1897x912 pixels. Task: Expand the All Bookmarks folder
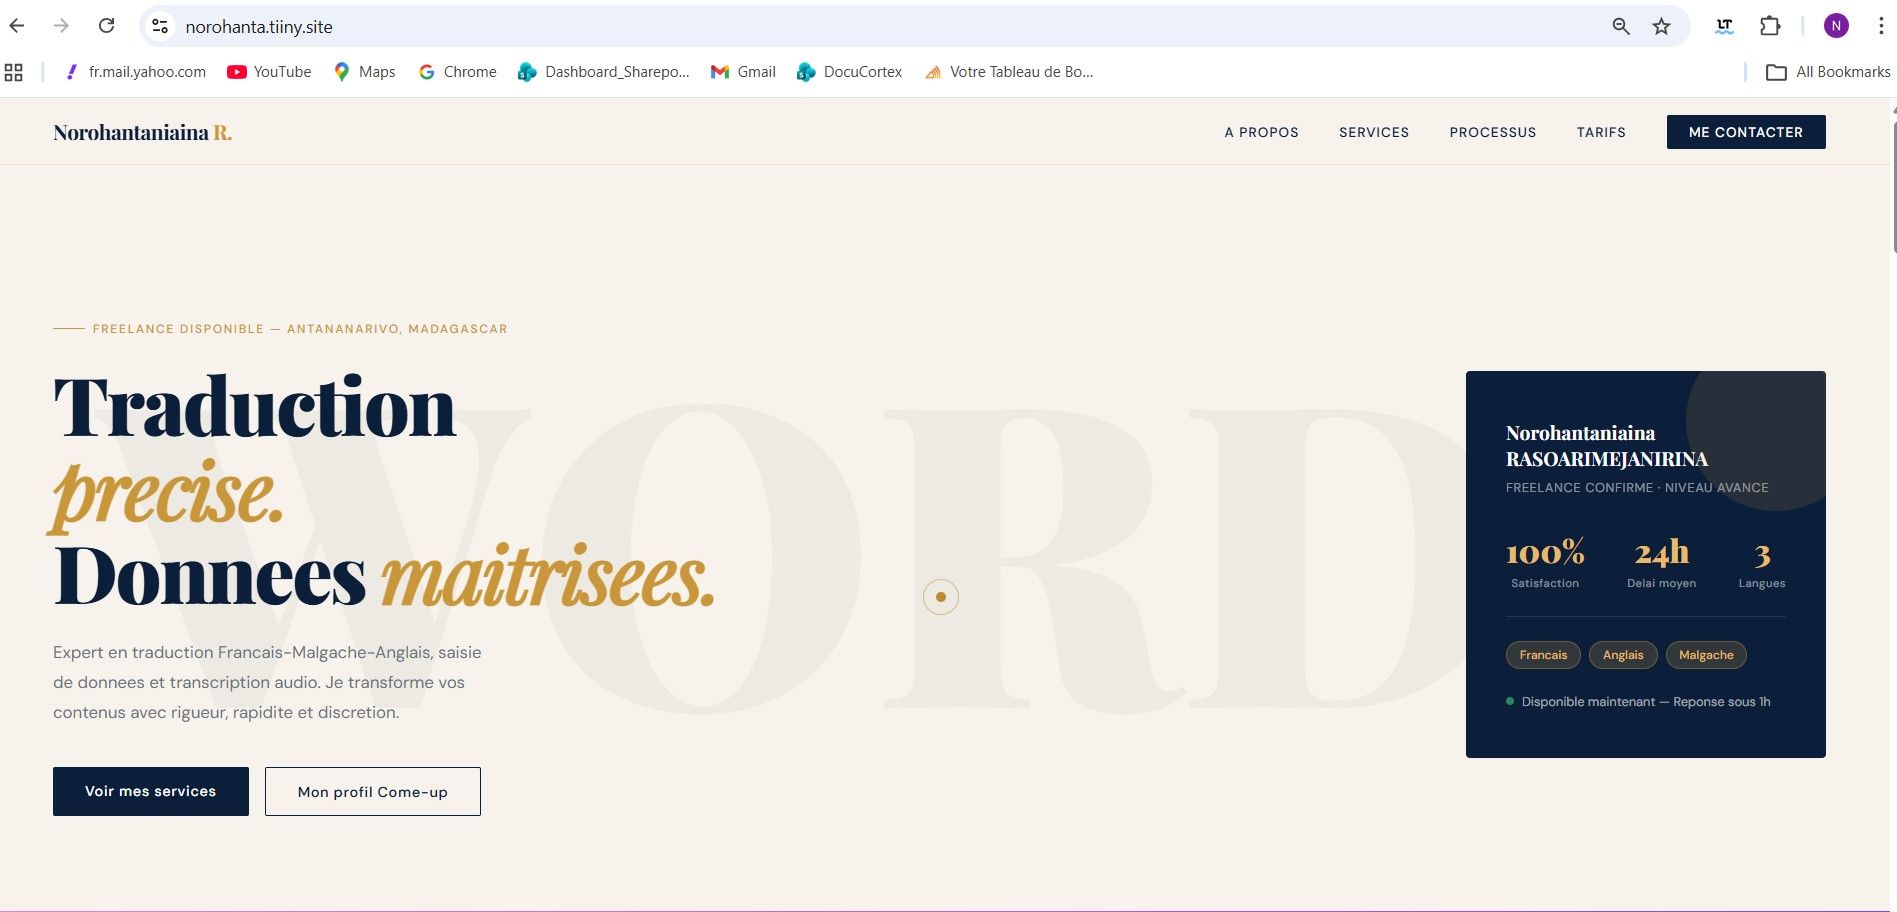pos(1828,72)
